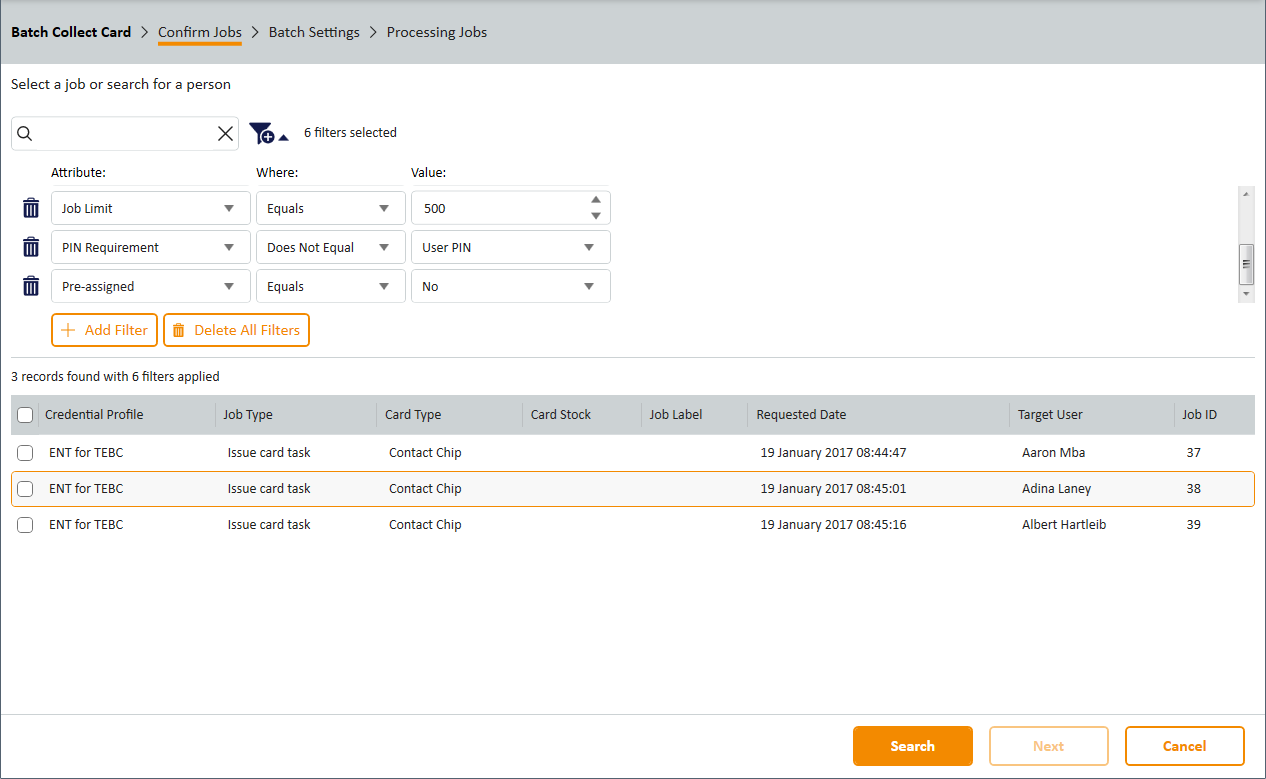Decrease the Job Limit value with down arrow
Screen dimensions: 1266x779
tap(595, 216)
